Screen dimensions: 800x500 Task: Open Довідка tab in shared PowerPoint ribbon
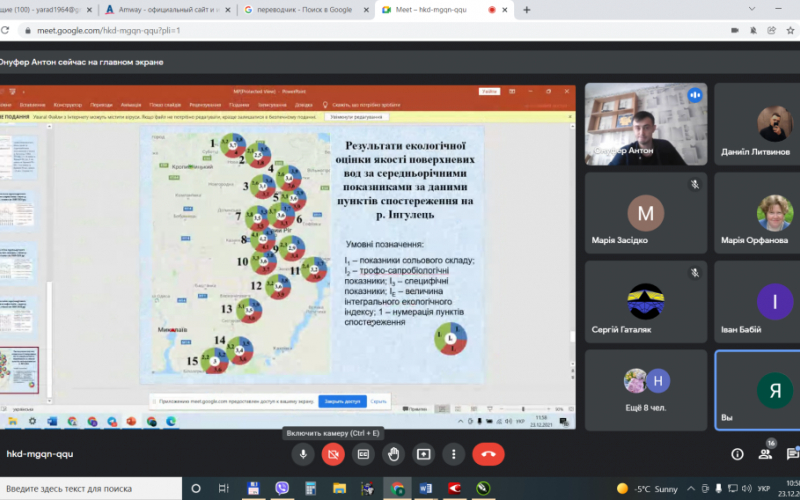[x=304, y=105]
